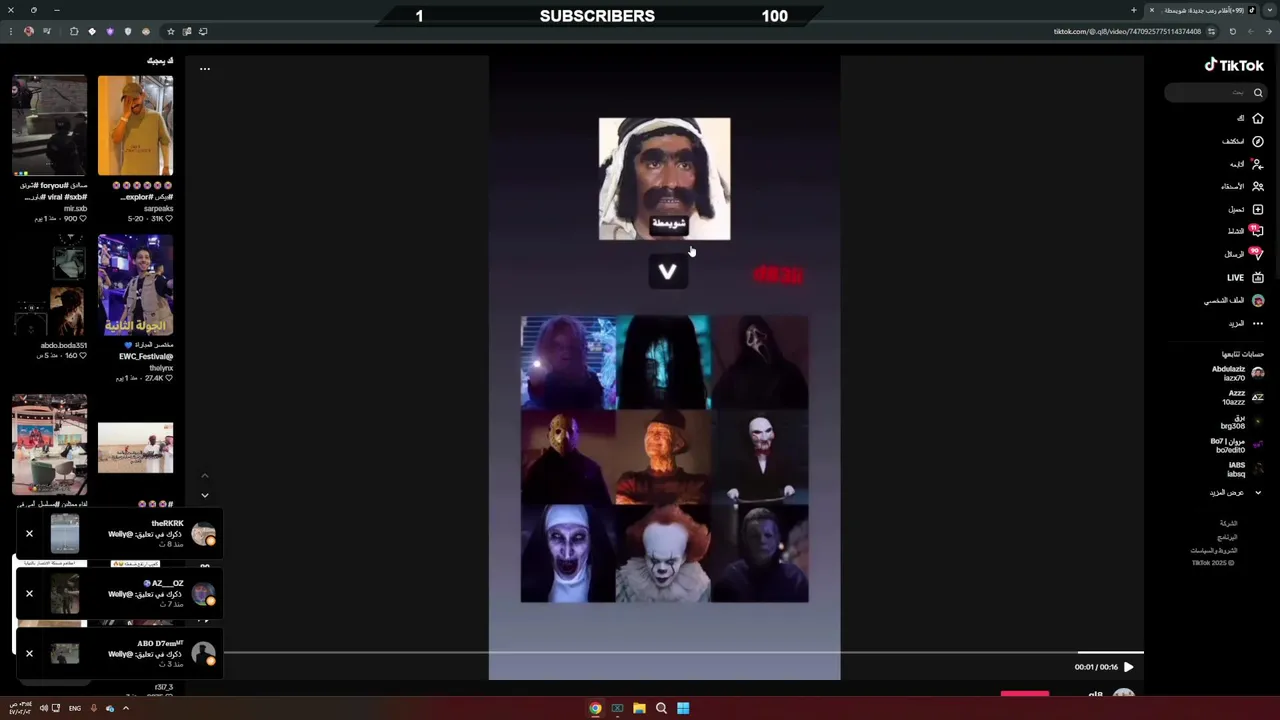Click the search magnifier icon in TikTok sidebar

click(x=1258, y=93)
